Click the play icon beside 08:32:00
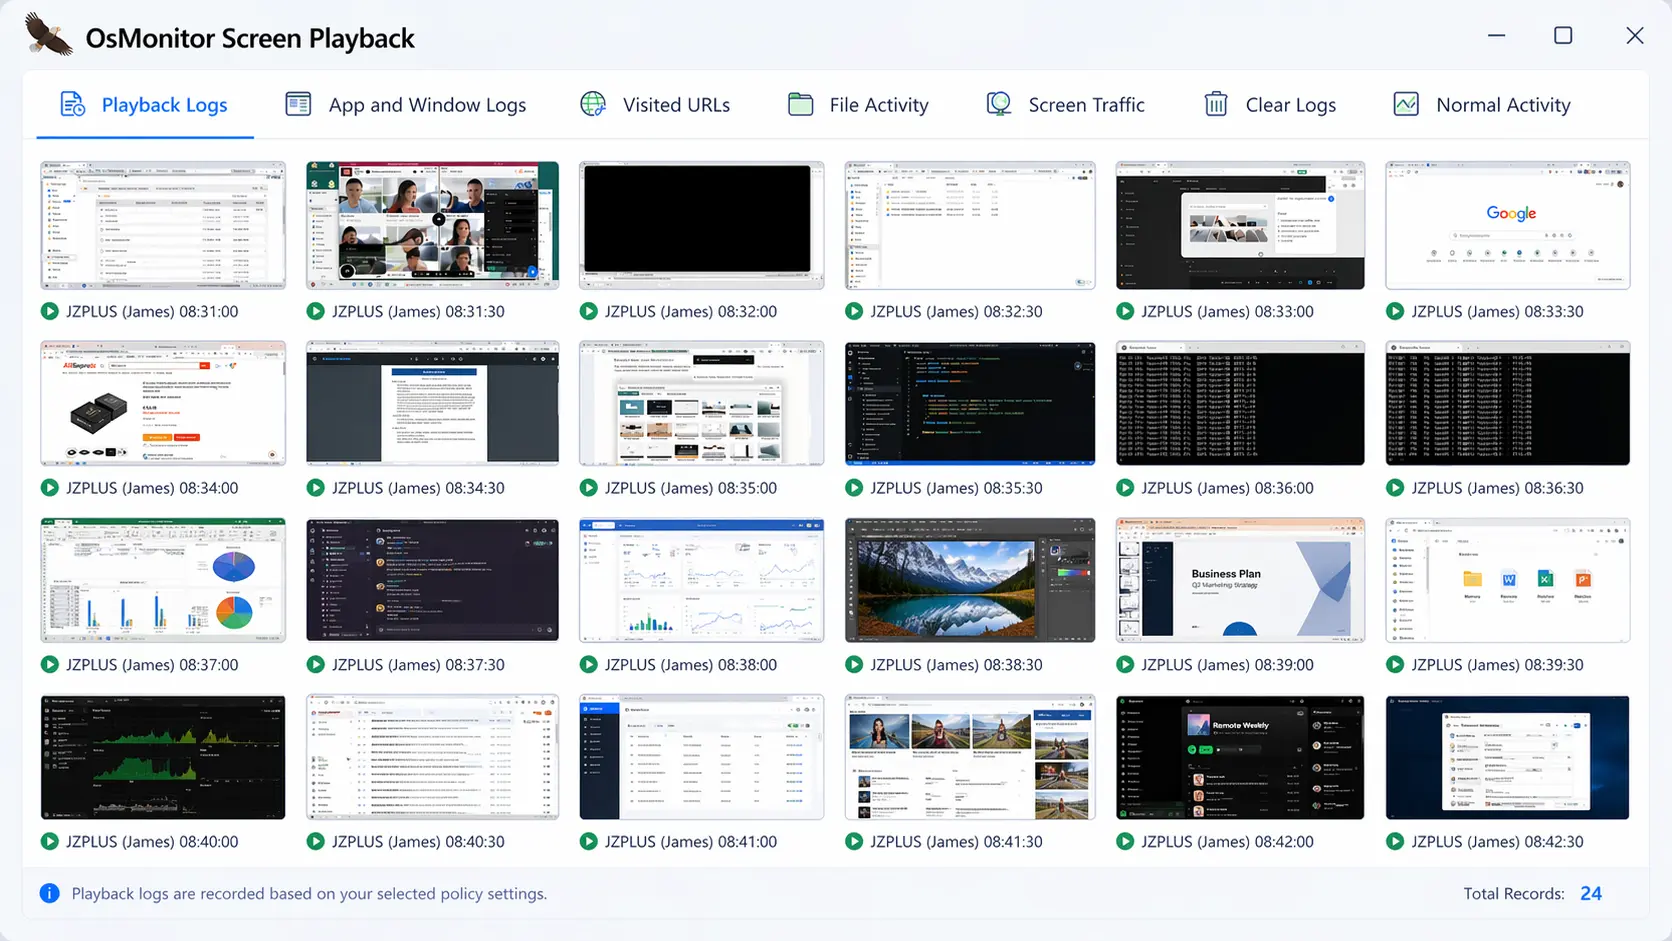The height and width of the screenshot is (941, 1672). (x=588, y=311)
